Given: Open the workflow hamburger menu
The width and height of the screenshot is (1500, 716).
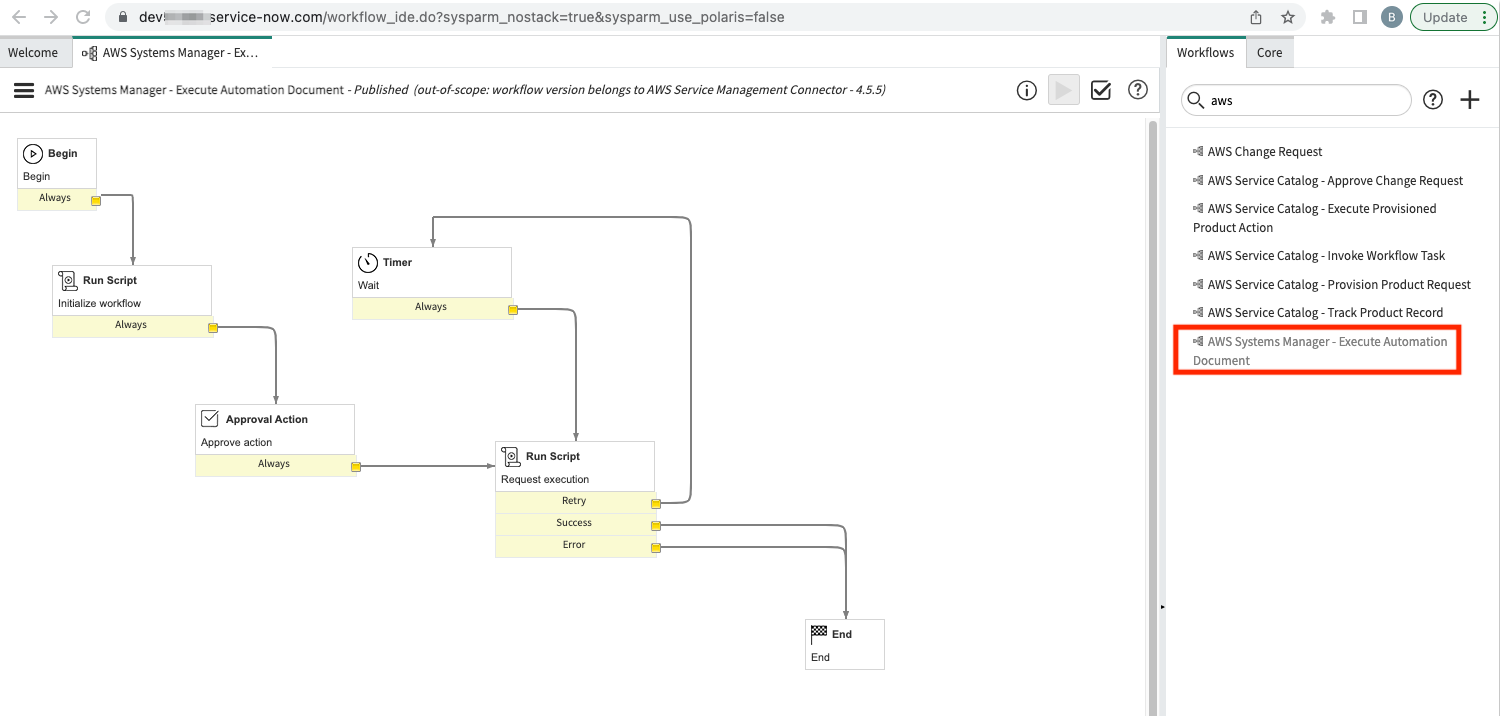Looking at the screenshot, I should 24,89.
